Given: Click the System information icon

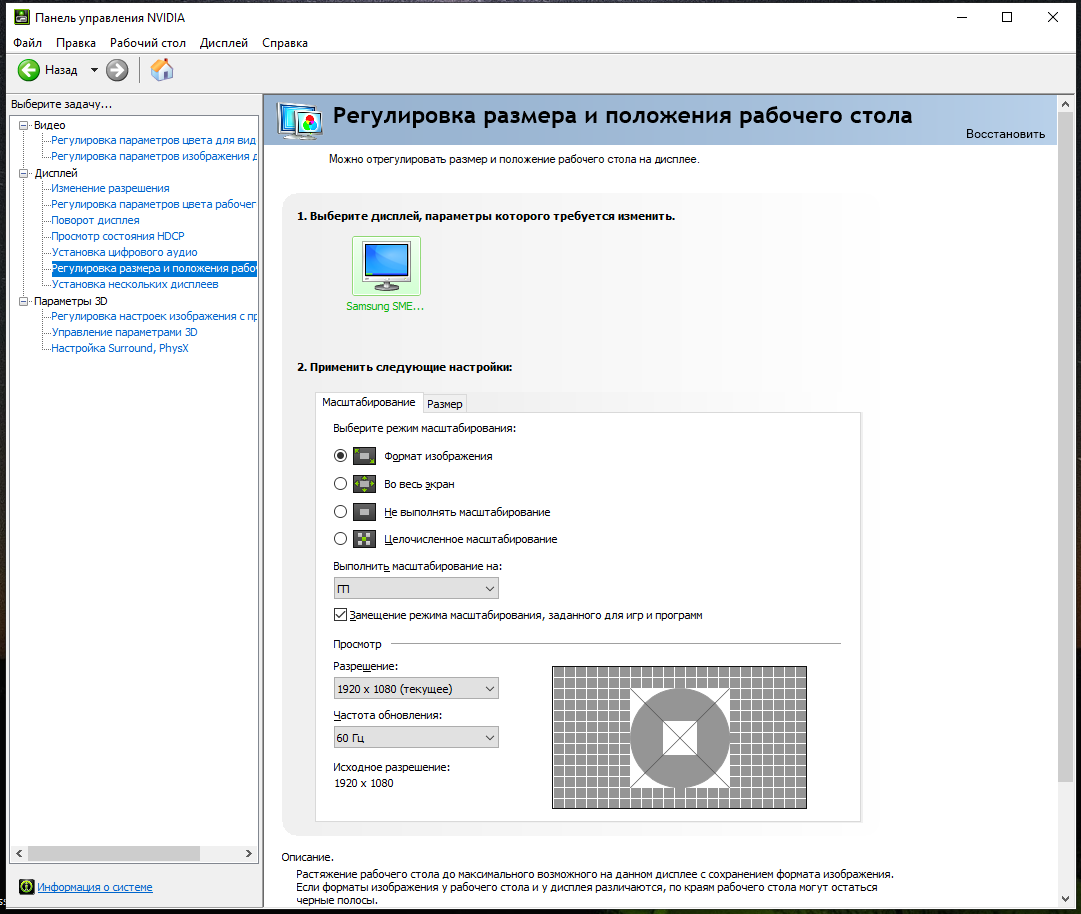Looking at the screenshot, I should (x=27, y=886).
